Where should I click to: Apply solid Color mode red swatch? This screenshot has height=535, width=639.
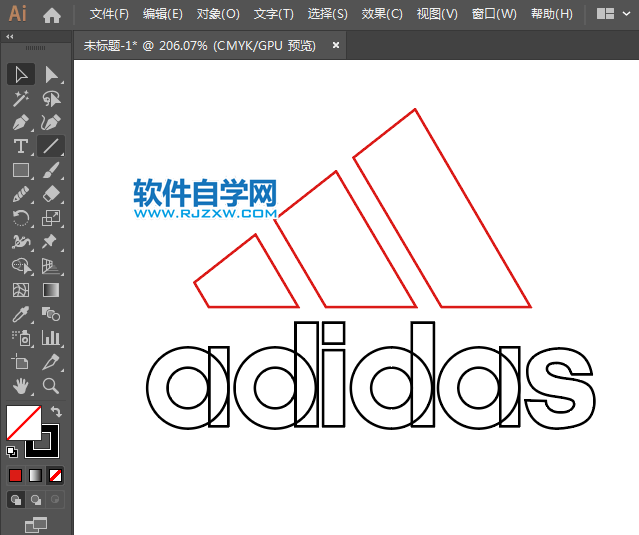pyautogui.click(x=15, y=476)
